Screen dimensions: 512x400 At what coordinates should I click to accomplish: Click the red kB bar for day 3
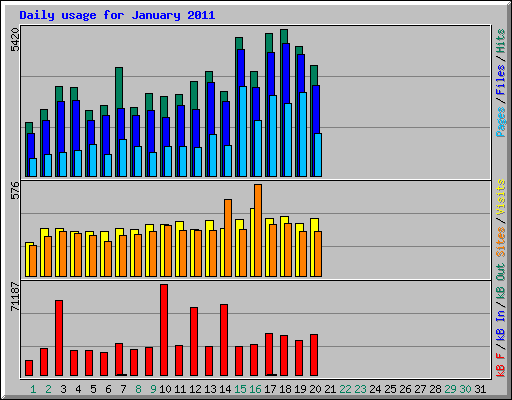(x=59, y=338)
